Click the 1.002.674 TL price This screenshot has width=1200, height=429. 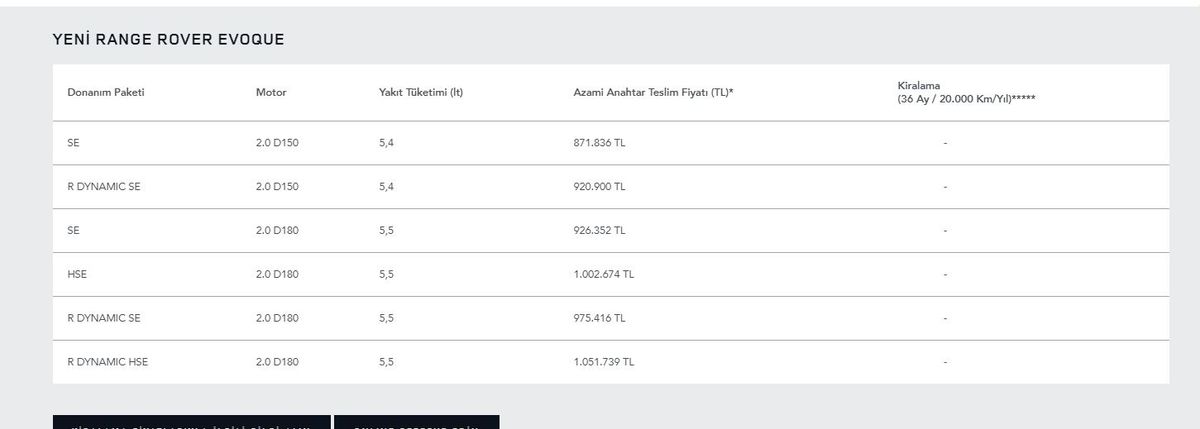603,274
